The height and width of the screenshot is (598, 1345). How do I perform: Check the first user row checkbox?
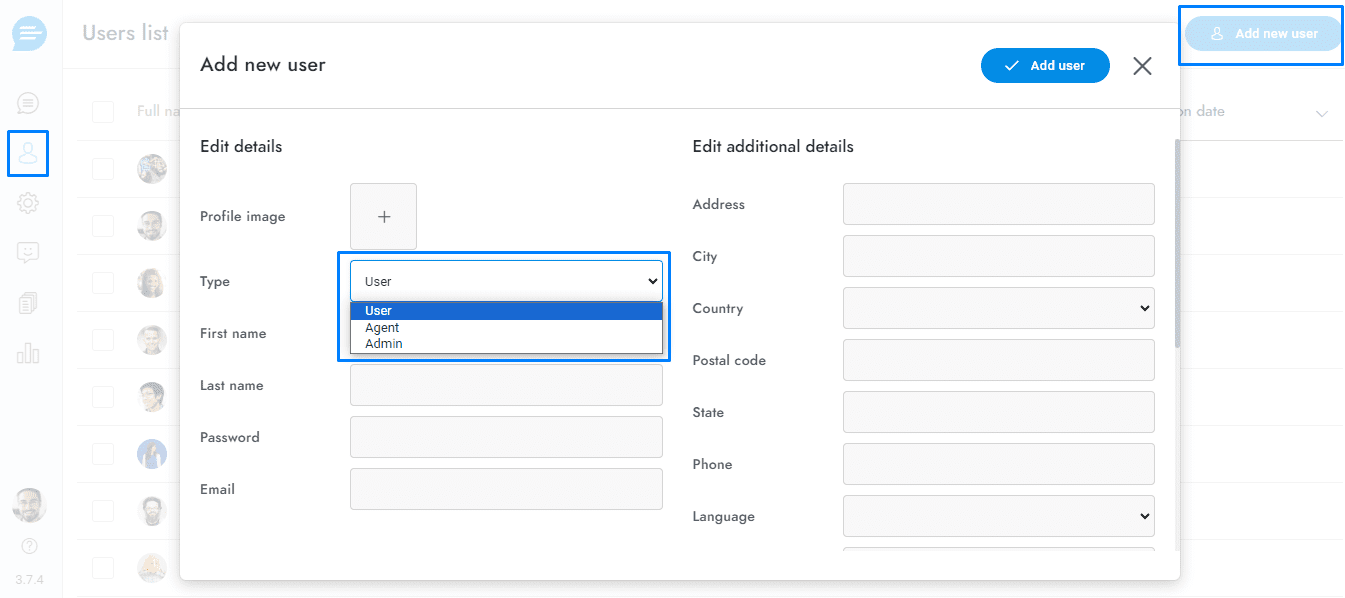click(x=103, y=169)
